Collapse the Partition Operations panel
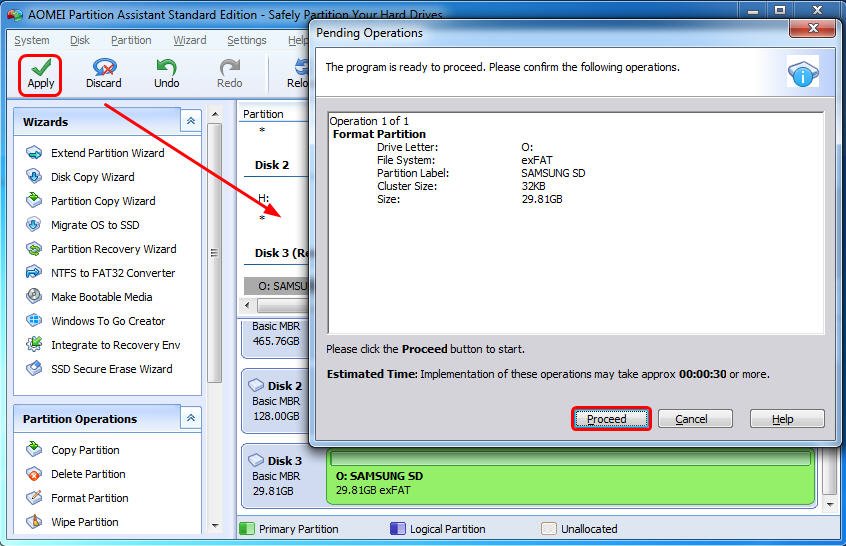Image resolution: width=846 pixels, height=546 pixels. coord(190,418)
